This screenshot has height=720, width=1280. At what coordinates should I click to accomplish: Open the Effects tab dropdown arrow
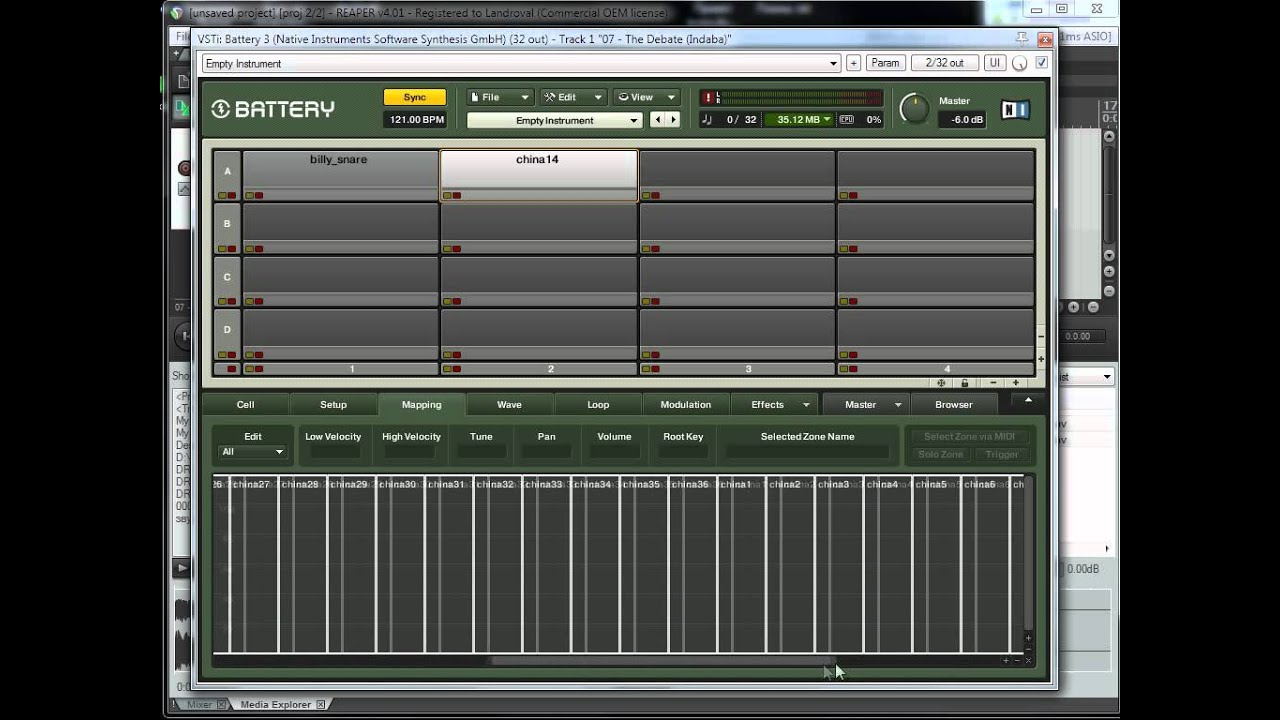(806, 405)
